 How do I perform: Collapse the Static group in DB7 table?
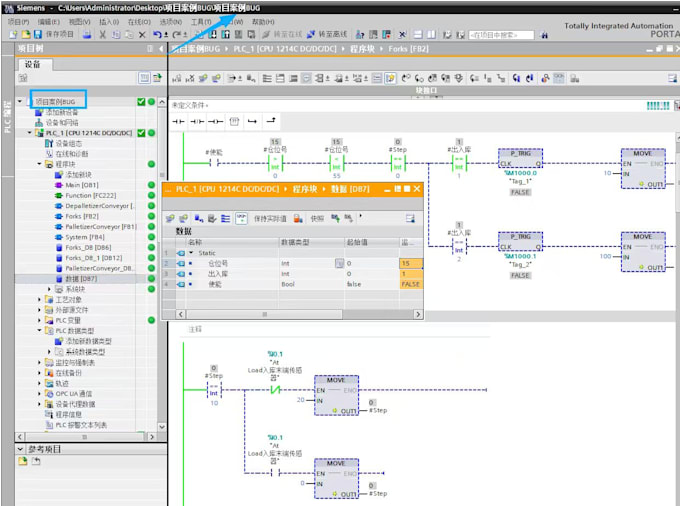pyautogui.click(x=191, y=253)
